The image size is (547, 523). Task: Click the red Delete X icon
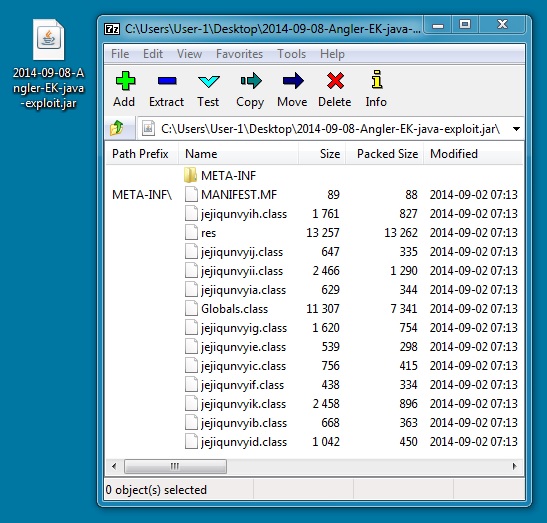[335, 81]
